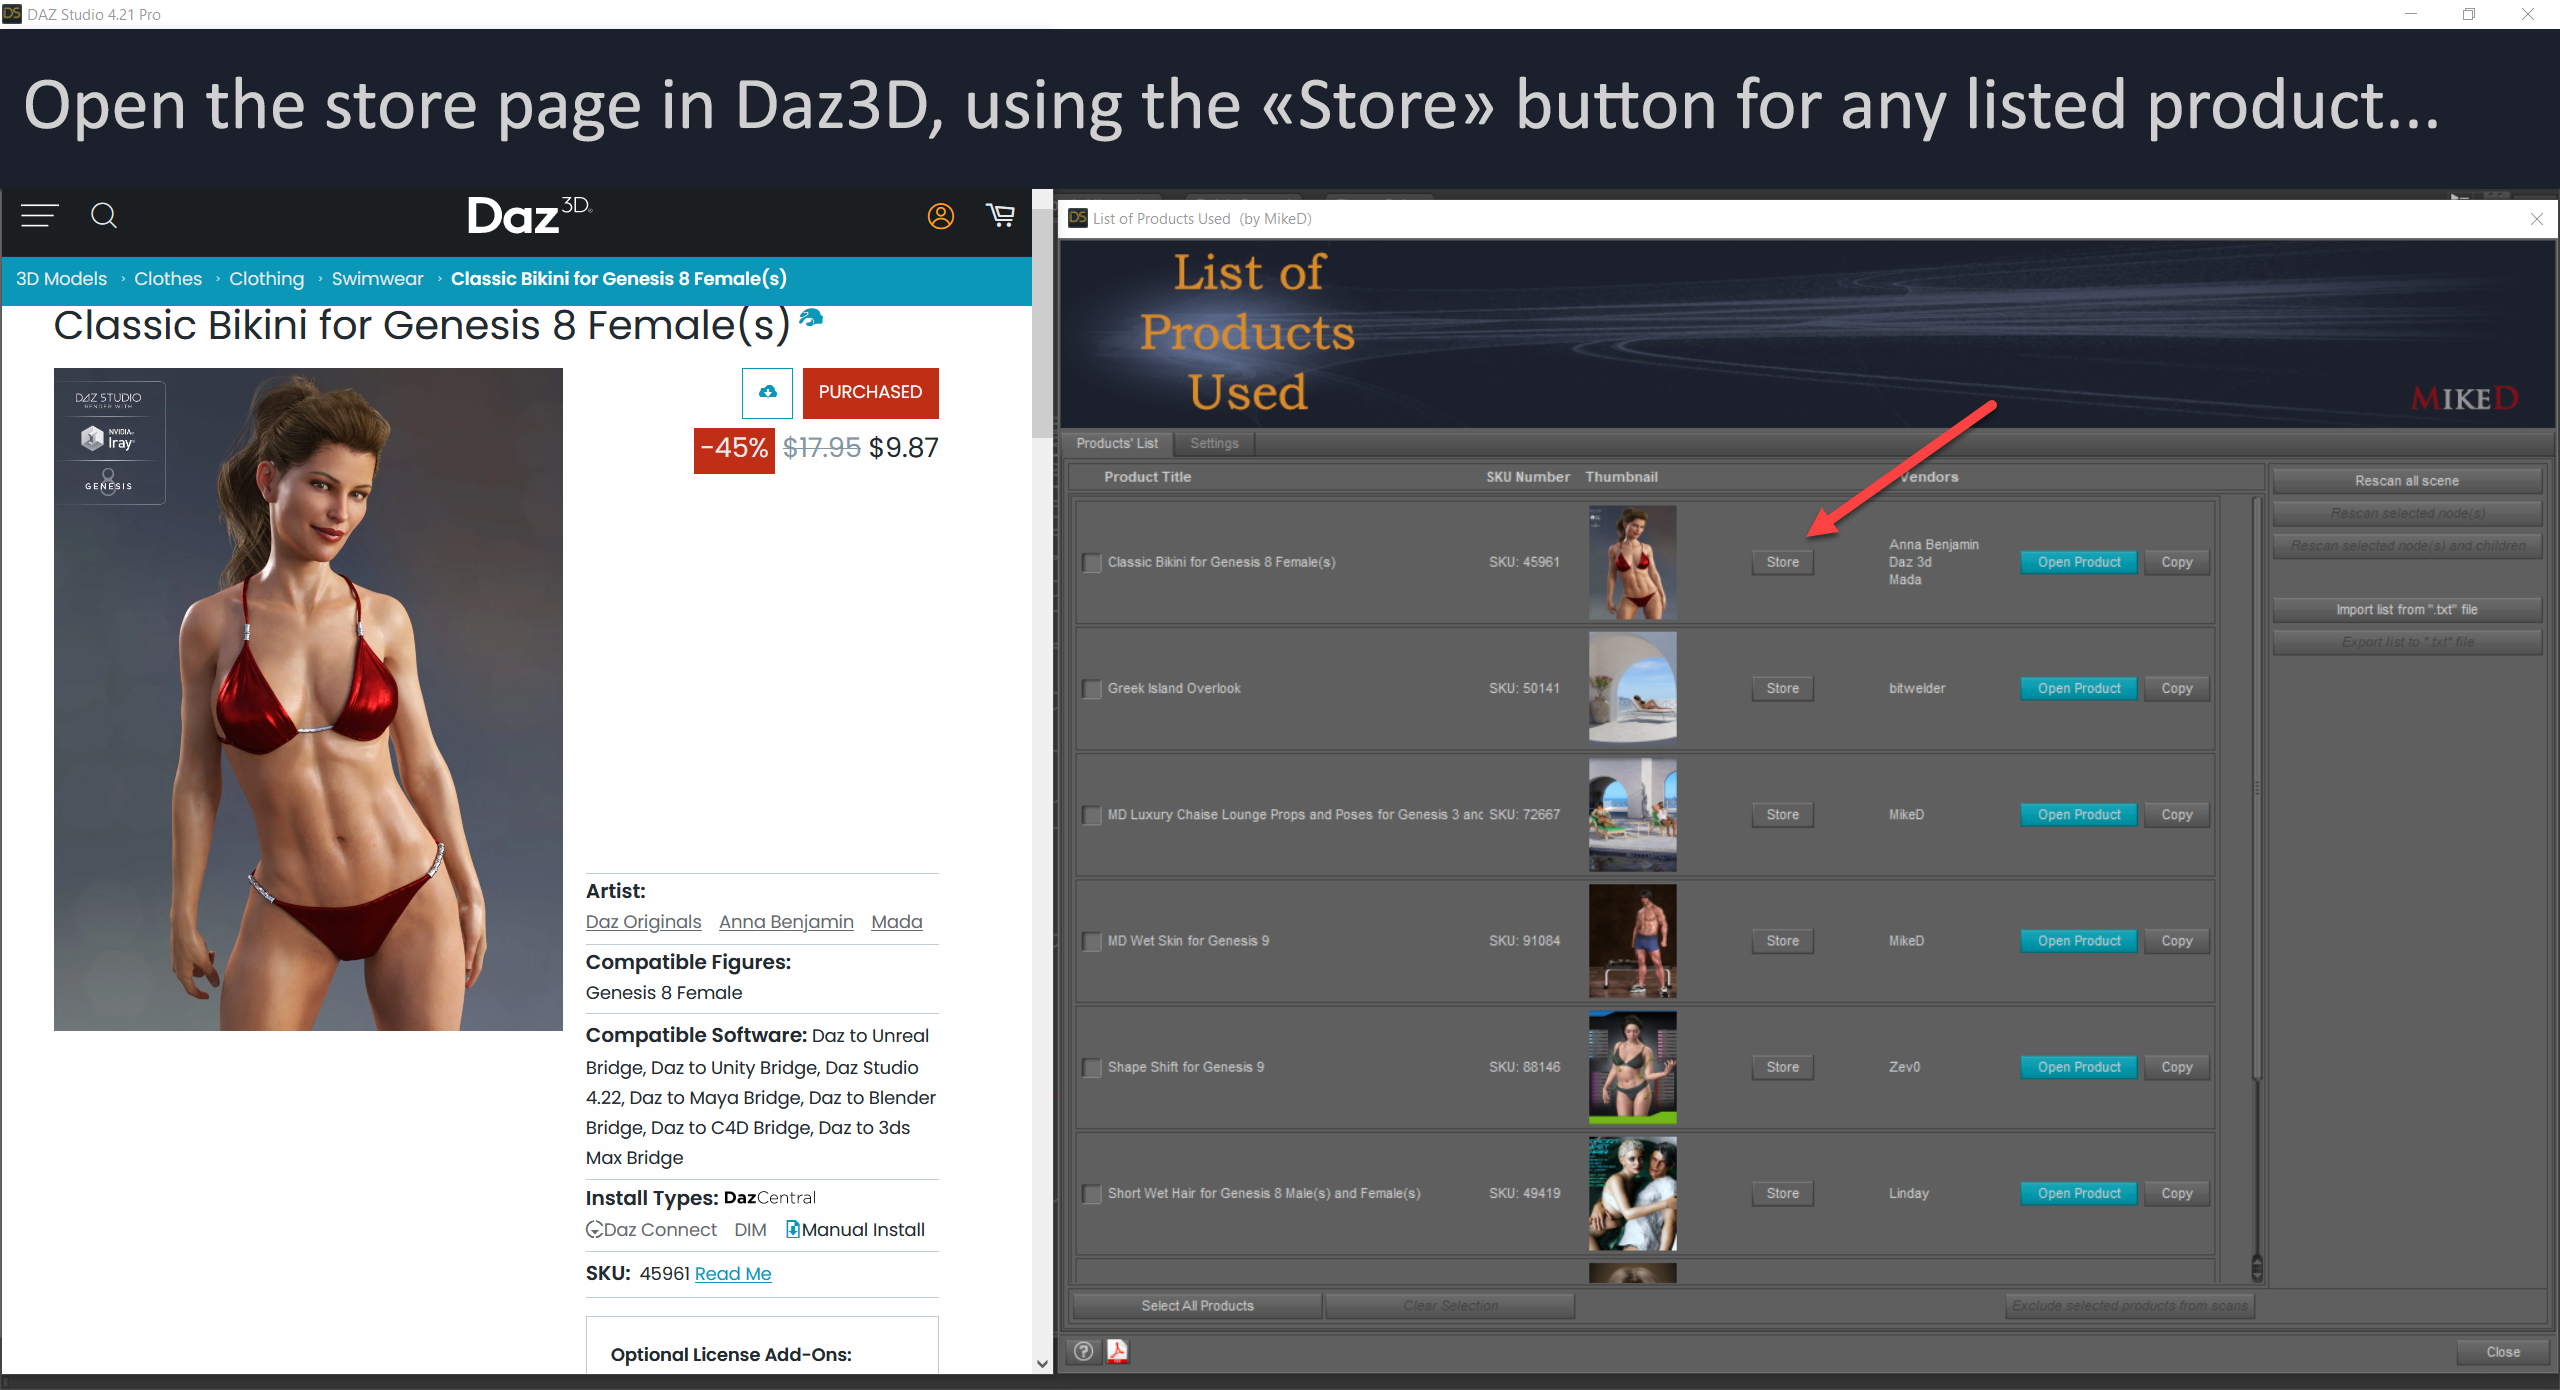Click the blue icon after the product title
The width and height of the screenshot is (2560, 1390).
[811, 318]
